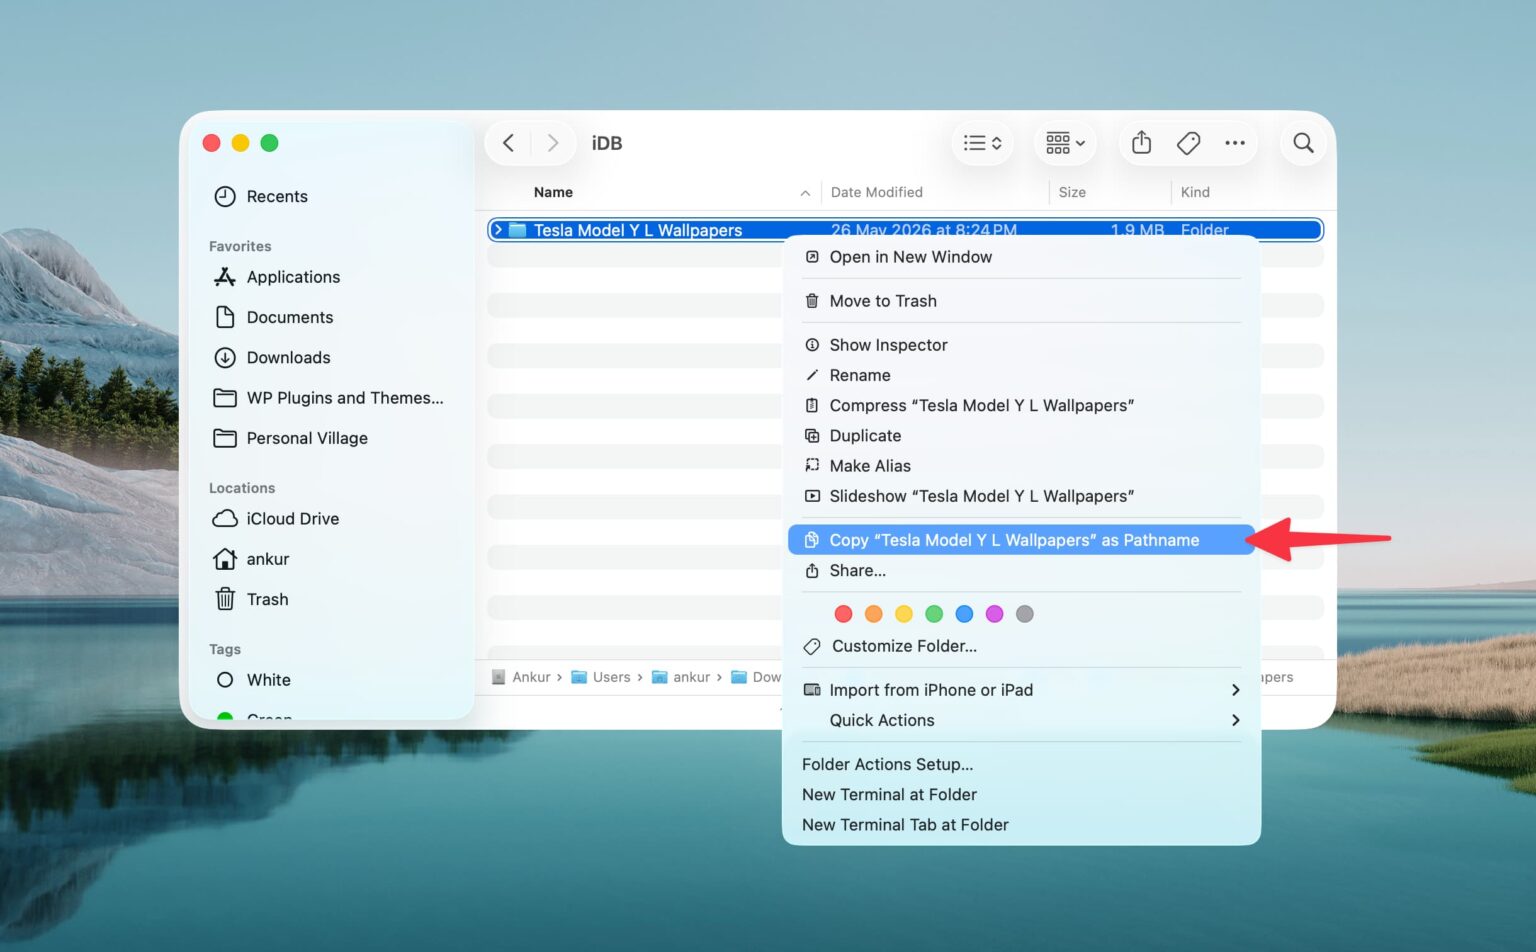Expand the Tesla Model Y L Wallpapers folder
Screen dimensions: 1536x952
coord(498,230)
